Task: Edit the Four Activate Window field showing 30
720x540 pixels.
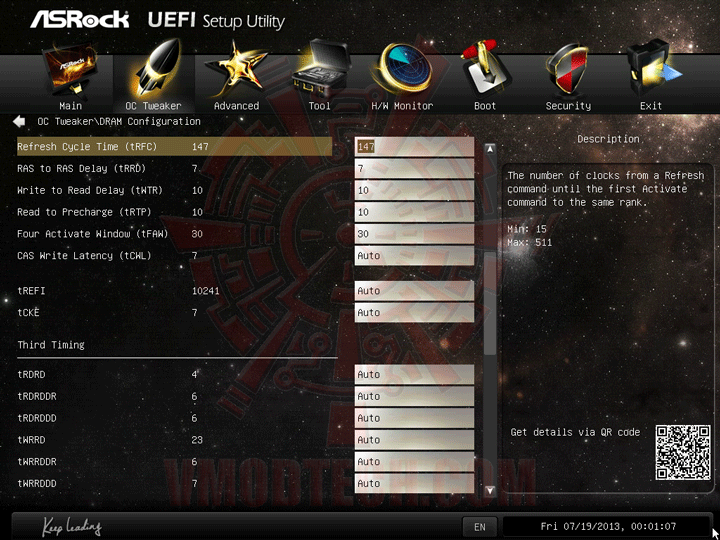Action: pyautogui.click(x=414, y=234)
